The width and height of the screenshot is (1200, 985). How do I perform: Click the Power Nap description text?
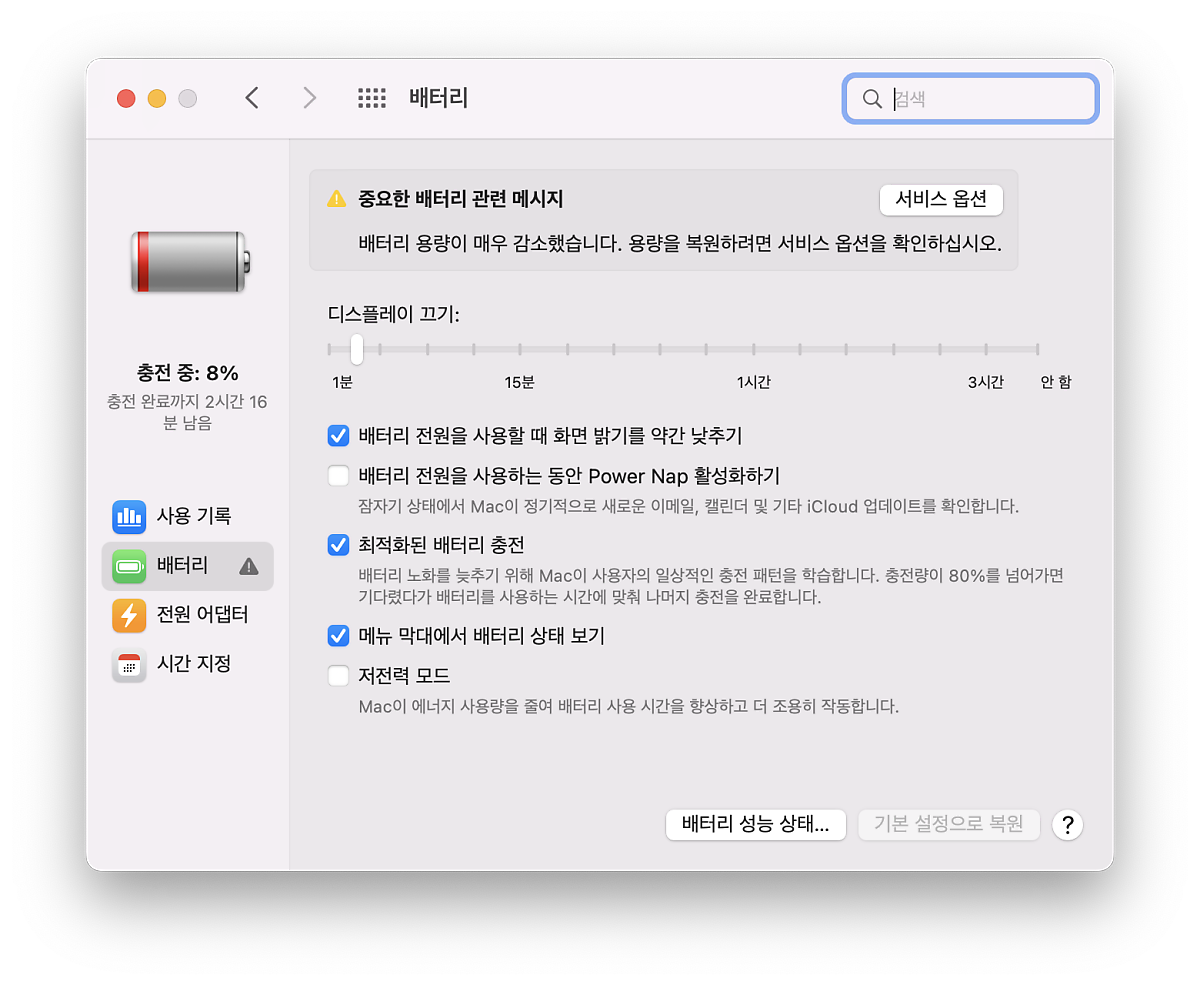click(x=689, y=506)
